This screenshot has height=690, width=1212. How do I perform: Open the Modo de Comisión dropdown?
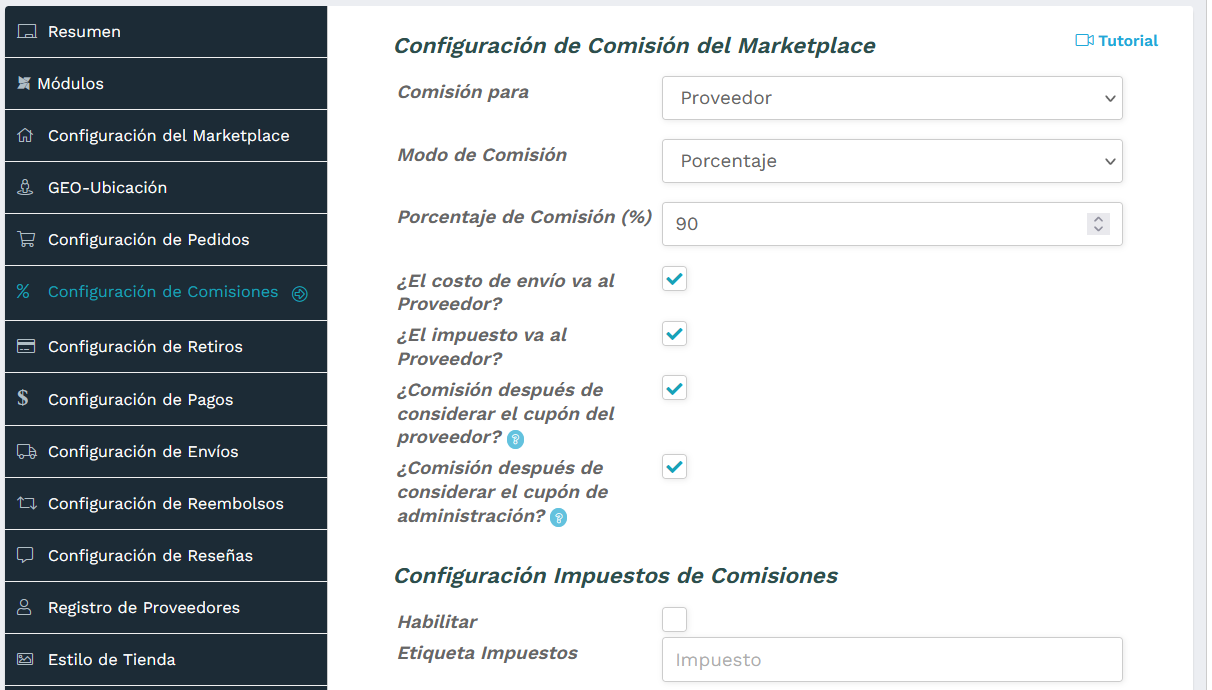[x=891, y=161]
